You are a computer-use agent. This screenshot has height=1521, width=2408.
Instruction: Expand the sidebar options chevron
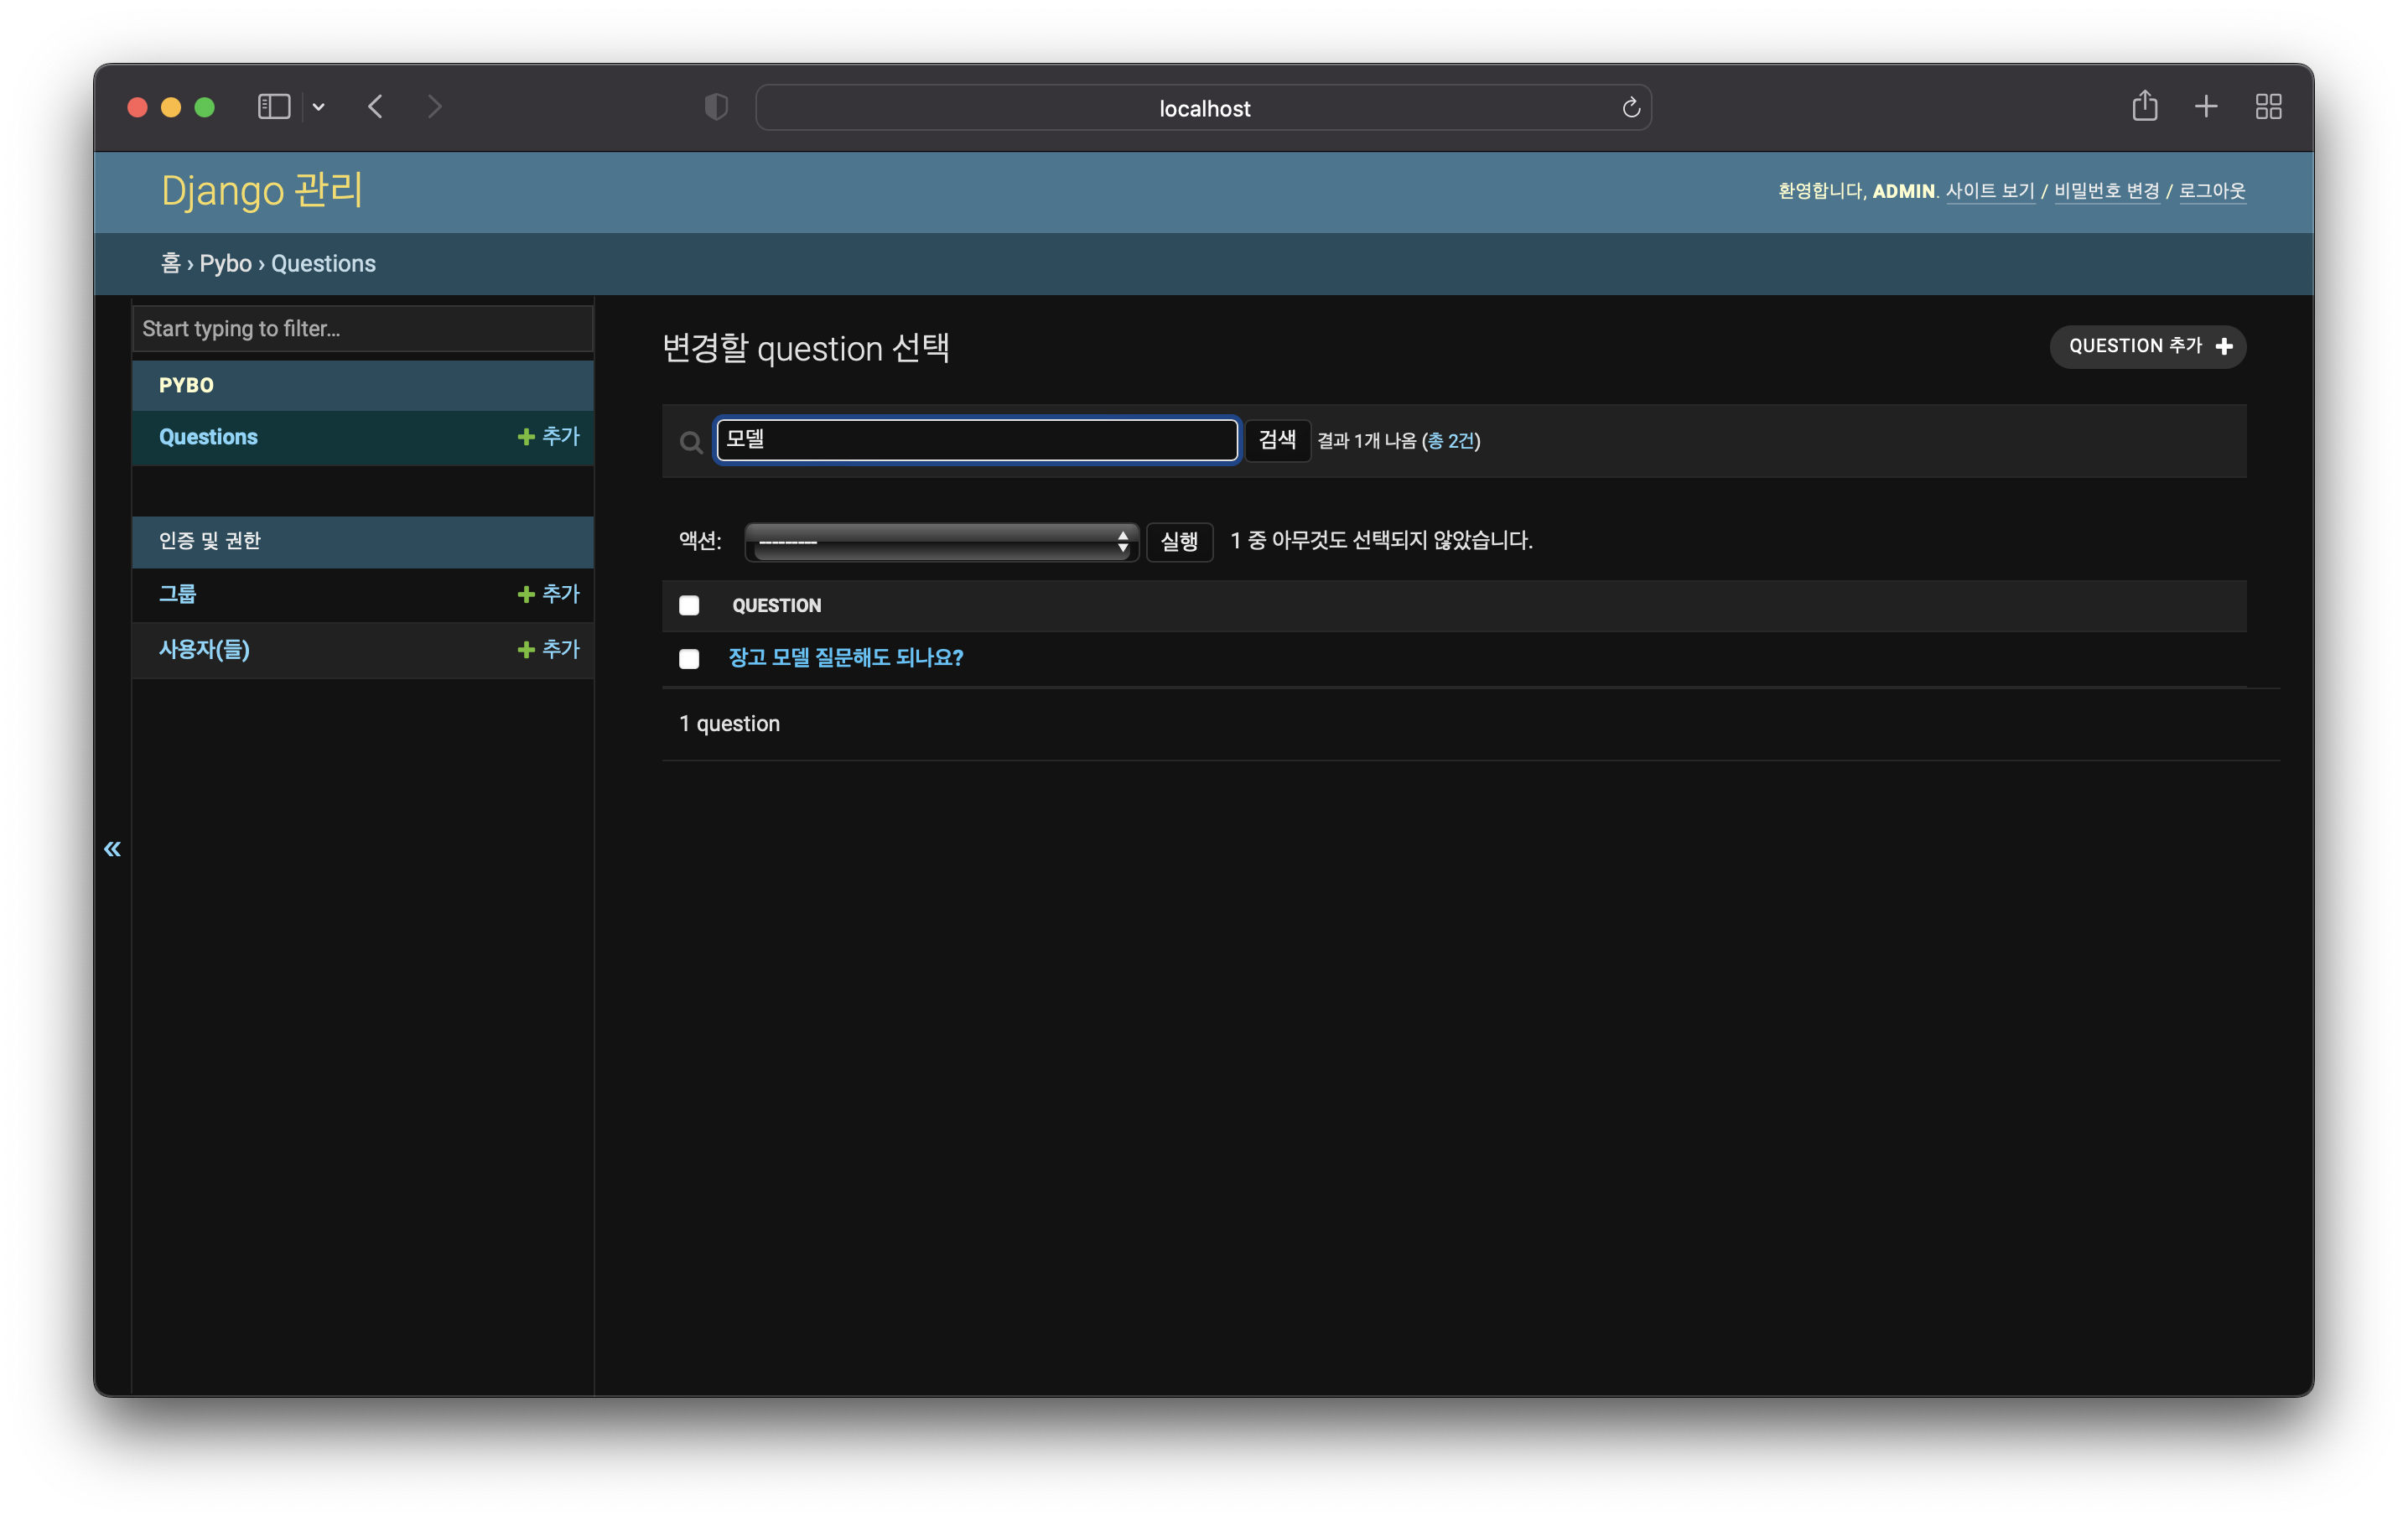coord(319,107)
